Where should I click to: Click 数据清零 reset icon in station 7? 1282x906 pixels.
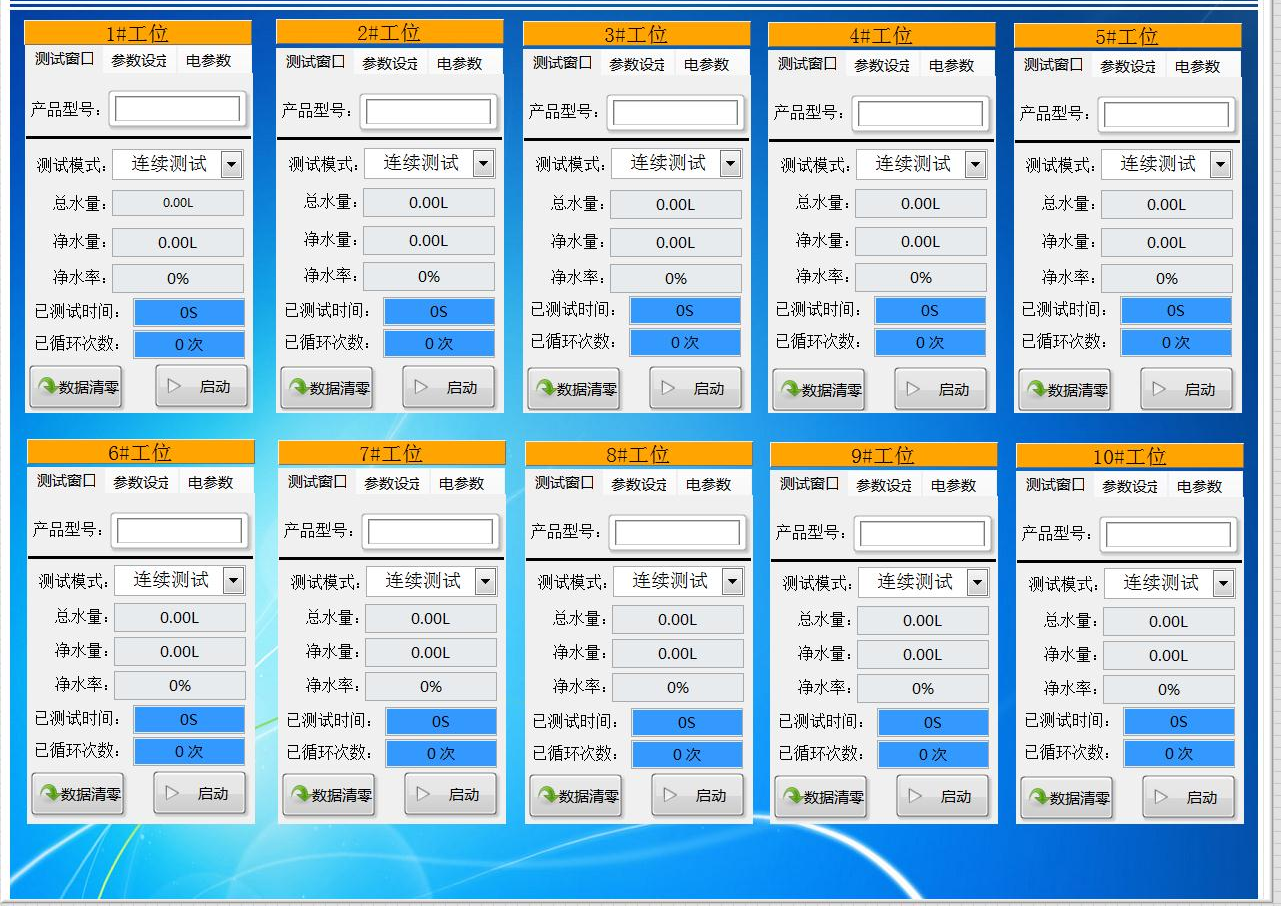pos(300,796)
